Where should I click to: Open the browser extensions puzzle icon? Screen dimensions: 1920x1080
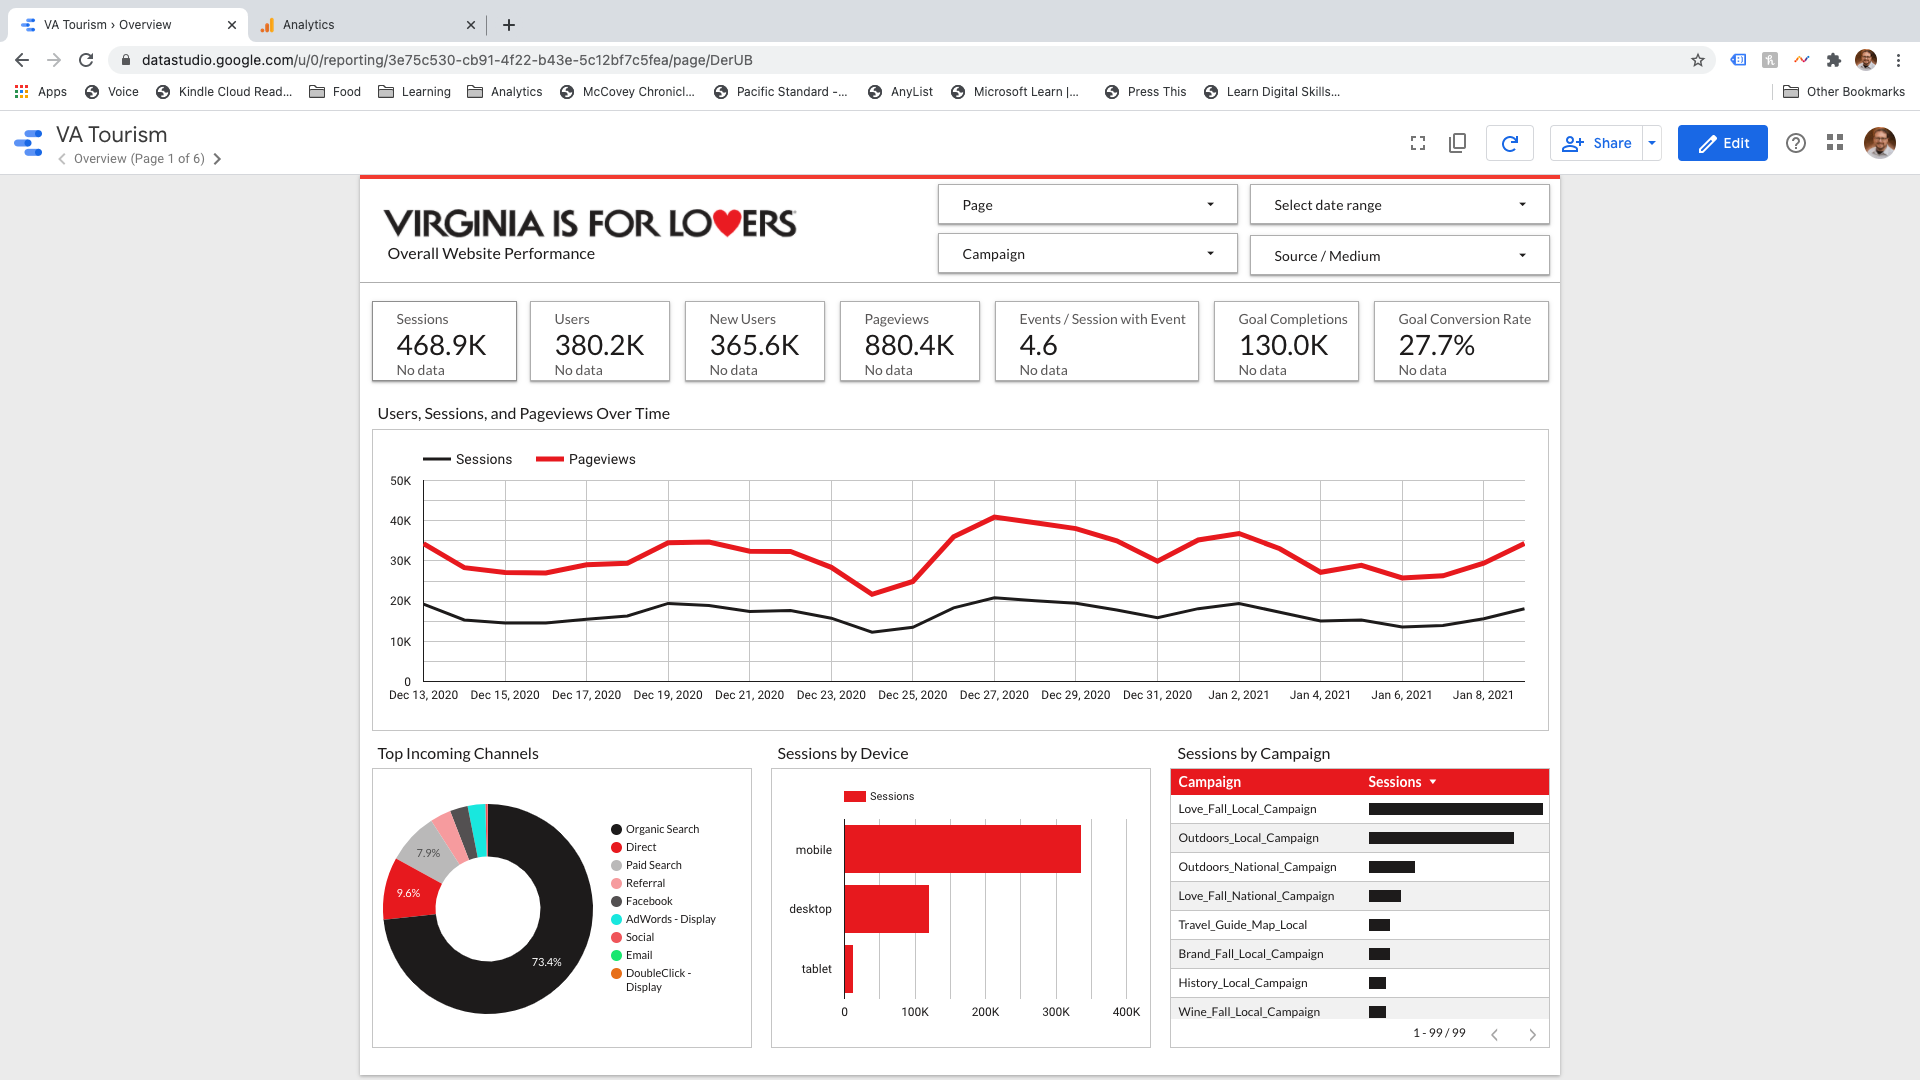1834,60
